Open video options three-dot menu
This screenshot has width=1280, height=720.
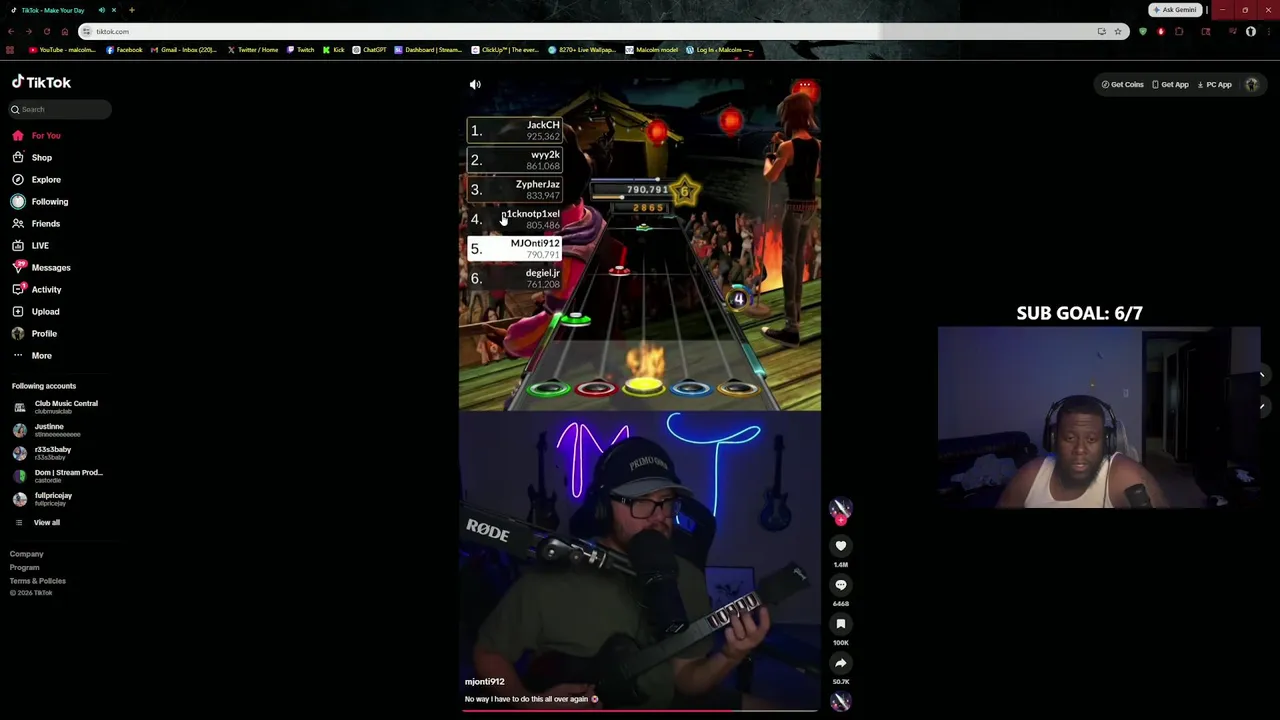805,85
